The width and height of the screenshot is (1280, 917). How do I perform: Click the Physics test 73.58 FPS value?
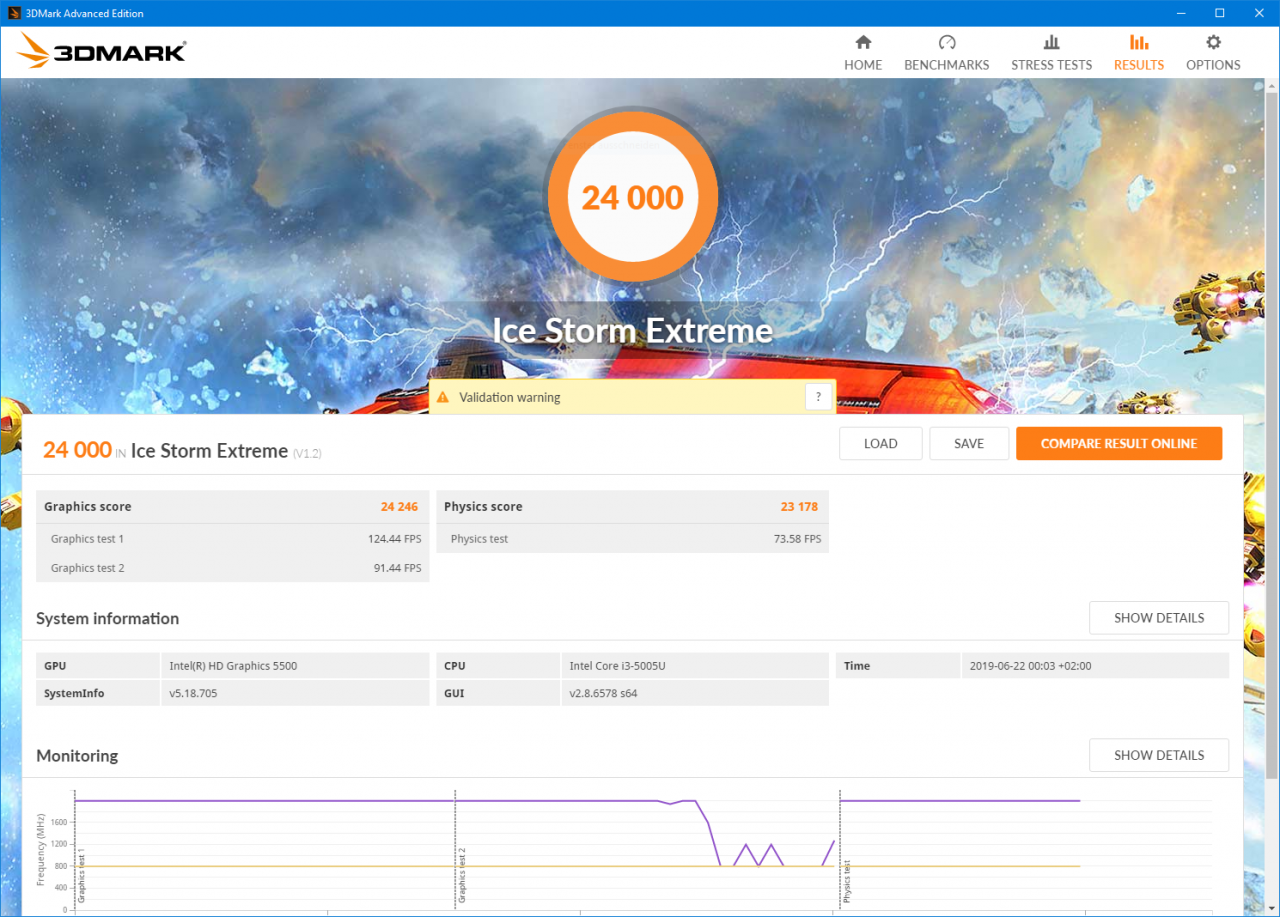(797, 539)
